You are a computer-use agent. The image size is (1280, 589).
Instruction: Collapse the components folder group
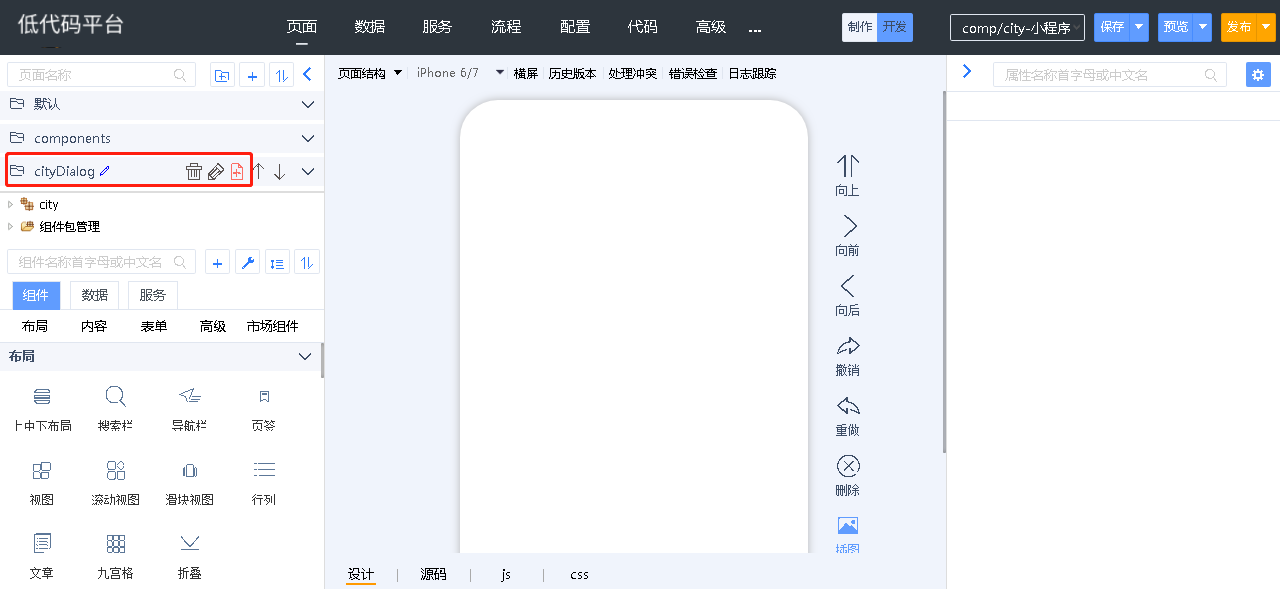[x=308, y=138]
